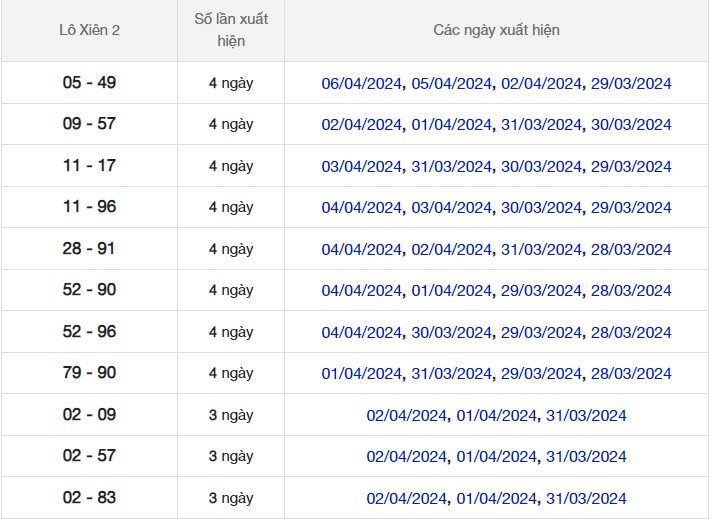Click the "Lô Xiên 2" column header
This screenshot has width=711, height=519.
click(x=90, y=30)
